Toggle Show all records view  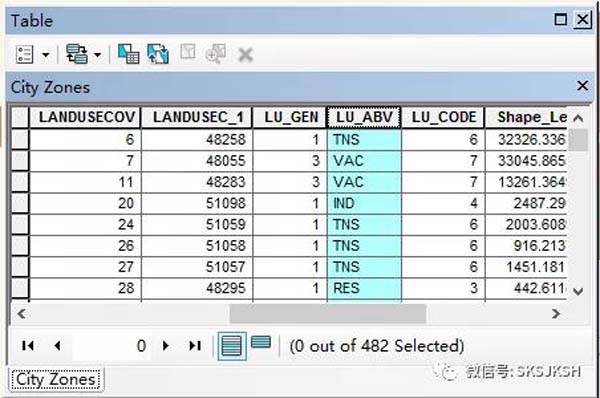[232, 346]
